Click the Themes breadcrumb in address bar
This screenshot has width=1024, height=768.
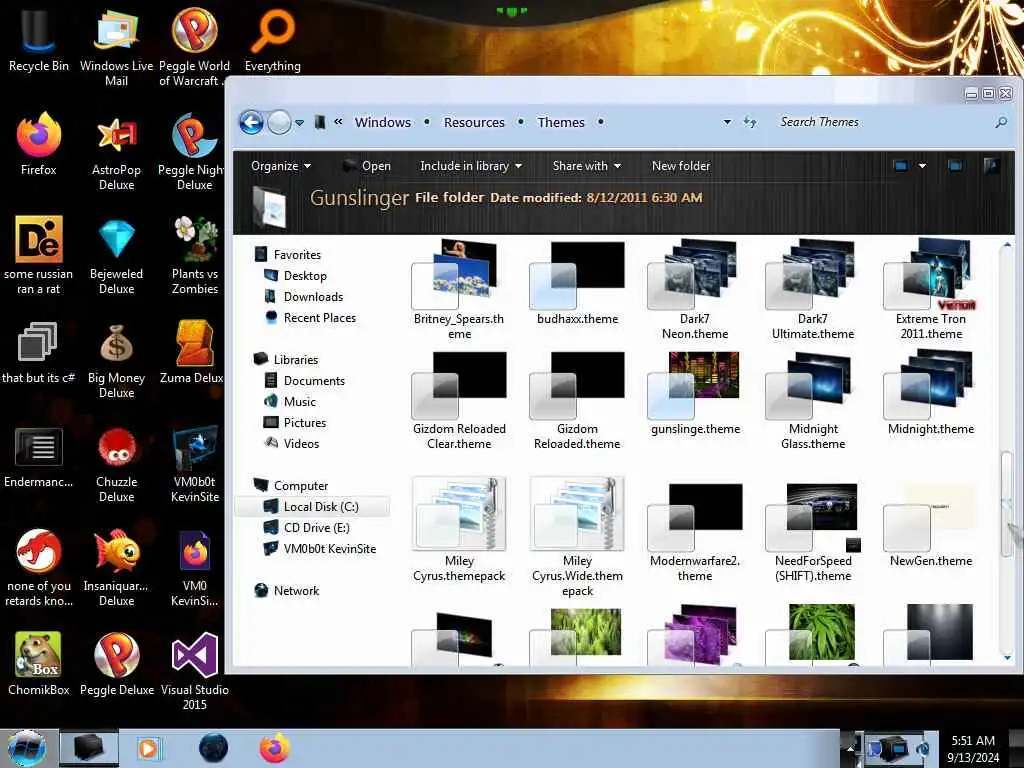(561, 122)
